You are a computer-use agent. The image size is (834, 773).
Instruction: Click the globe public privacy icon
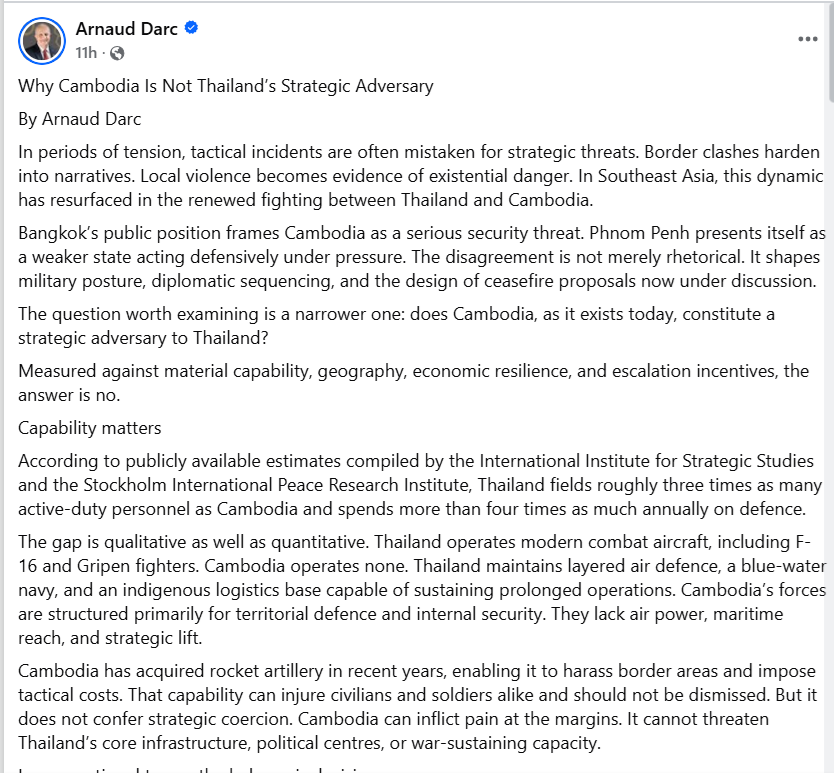point(117,52)
